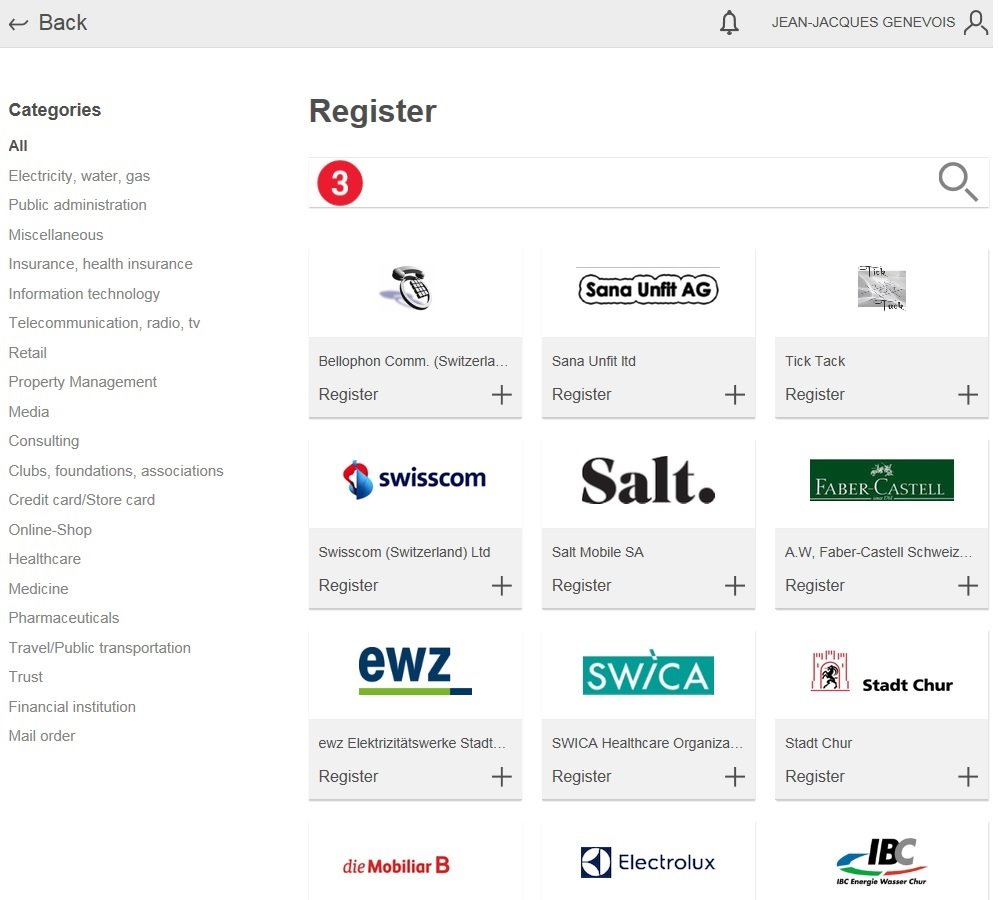Select Mail order category
Image resolution: width=999 pixels, height=900 pixels.
(x=42, y=736)
